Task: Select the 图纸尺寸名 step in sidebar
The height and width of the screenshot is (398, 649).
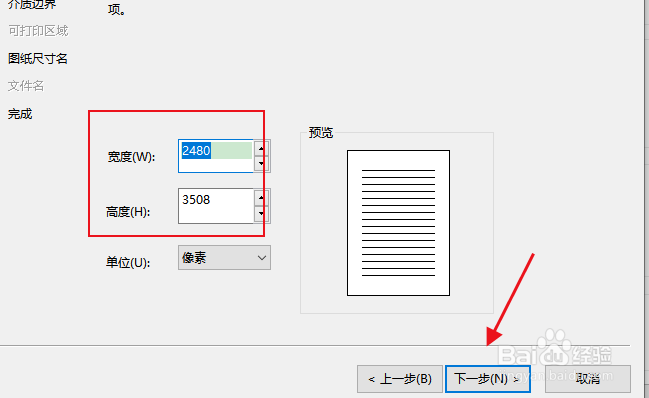Action: coord(38,59)
